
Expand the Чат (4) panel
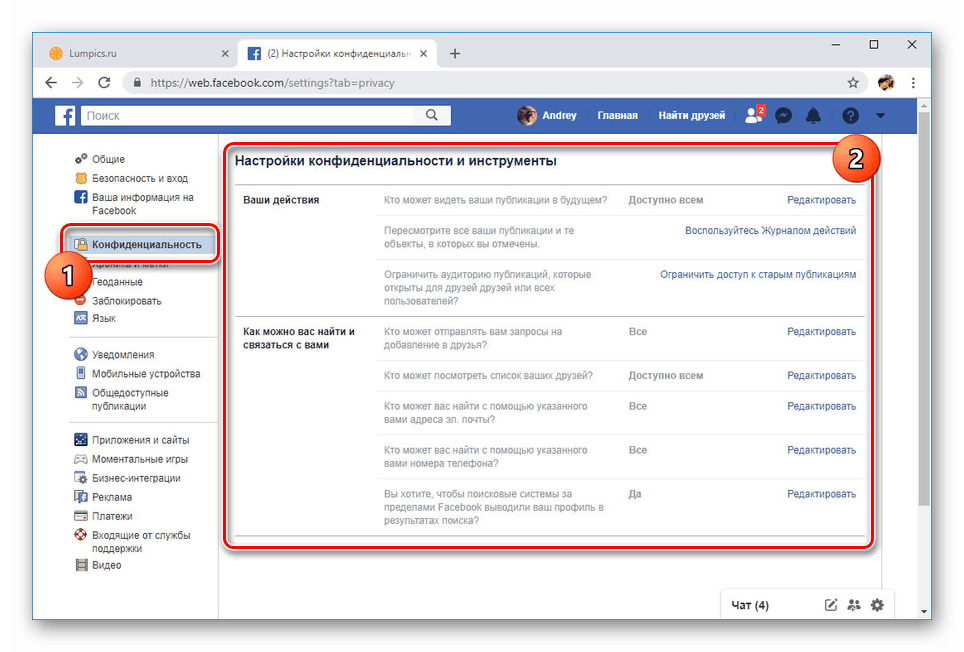pyautogui.click(x=752, y=605)
